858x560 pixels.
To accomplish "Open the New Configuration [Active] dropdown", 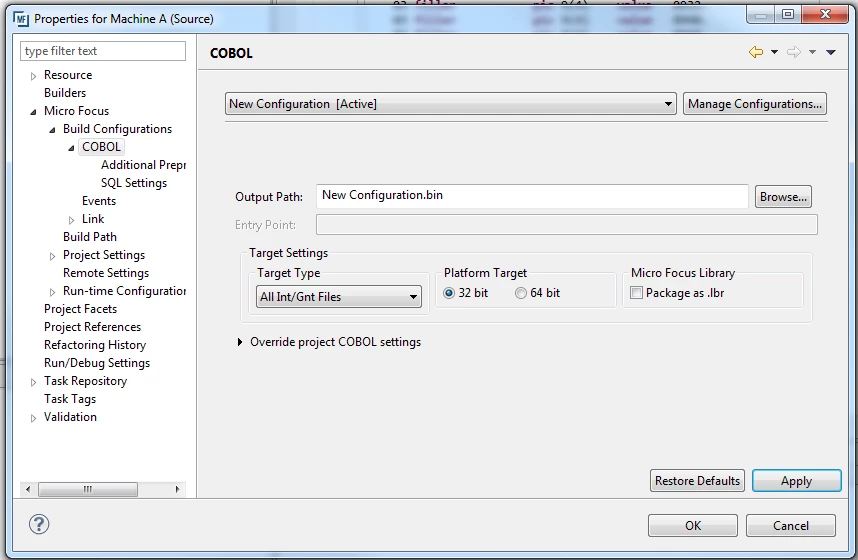I will click(x=450, y=103).
